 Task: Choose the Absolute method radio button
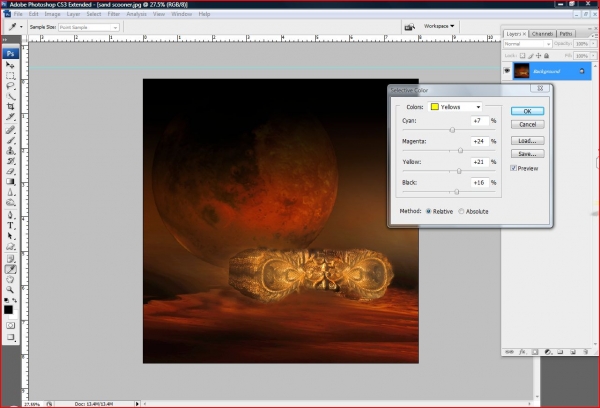(x=461, y=211)
